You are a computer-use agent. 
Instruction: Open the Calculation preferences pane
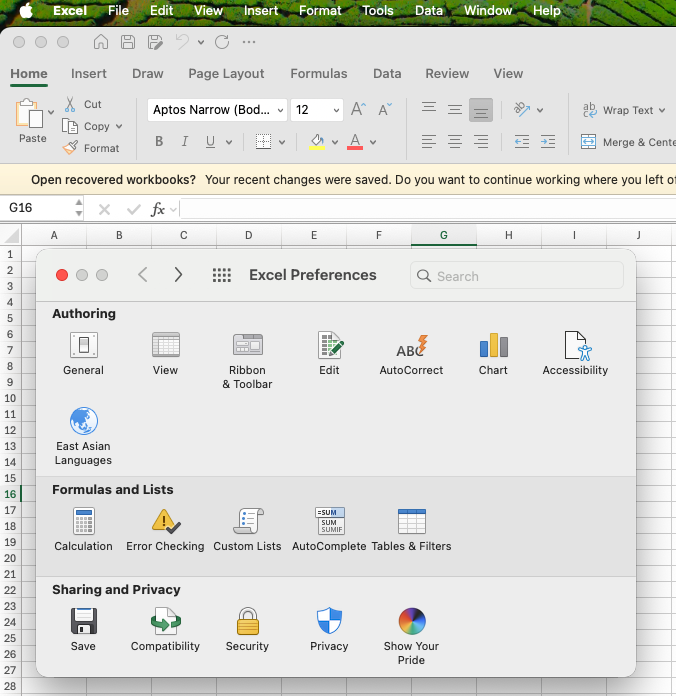(x=83, y=529)
